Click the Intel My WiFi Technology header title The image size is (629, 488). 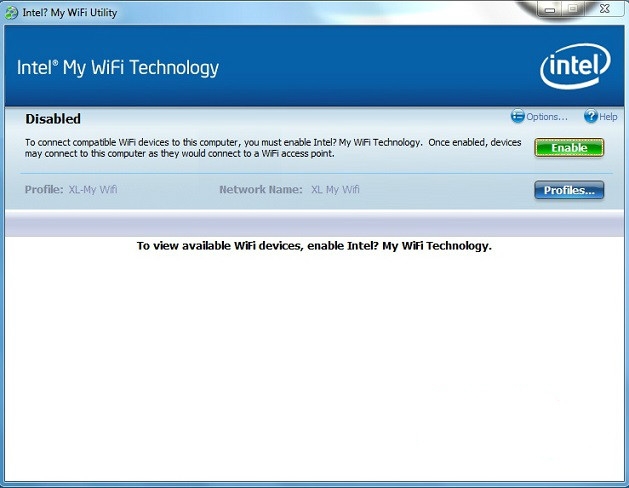click(x=118, y=67)
